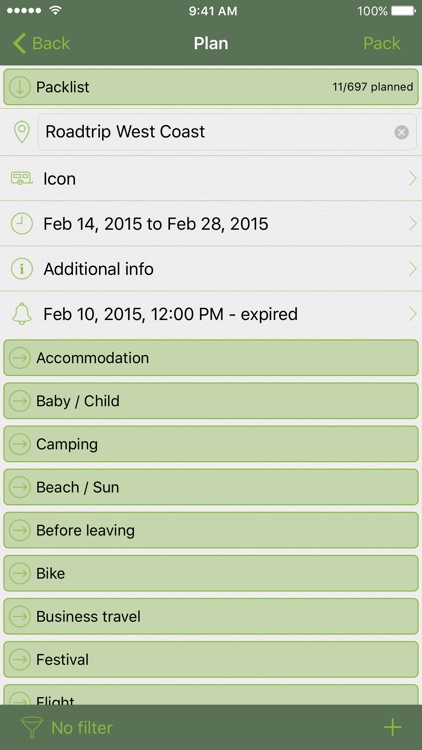Screen dimensions: 422x750
Task: Tap the caravan trip icon
Action: [x=22, y=179]
